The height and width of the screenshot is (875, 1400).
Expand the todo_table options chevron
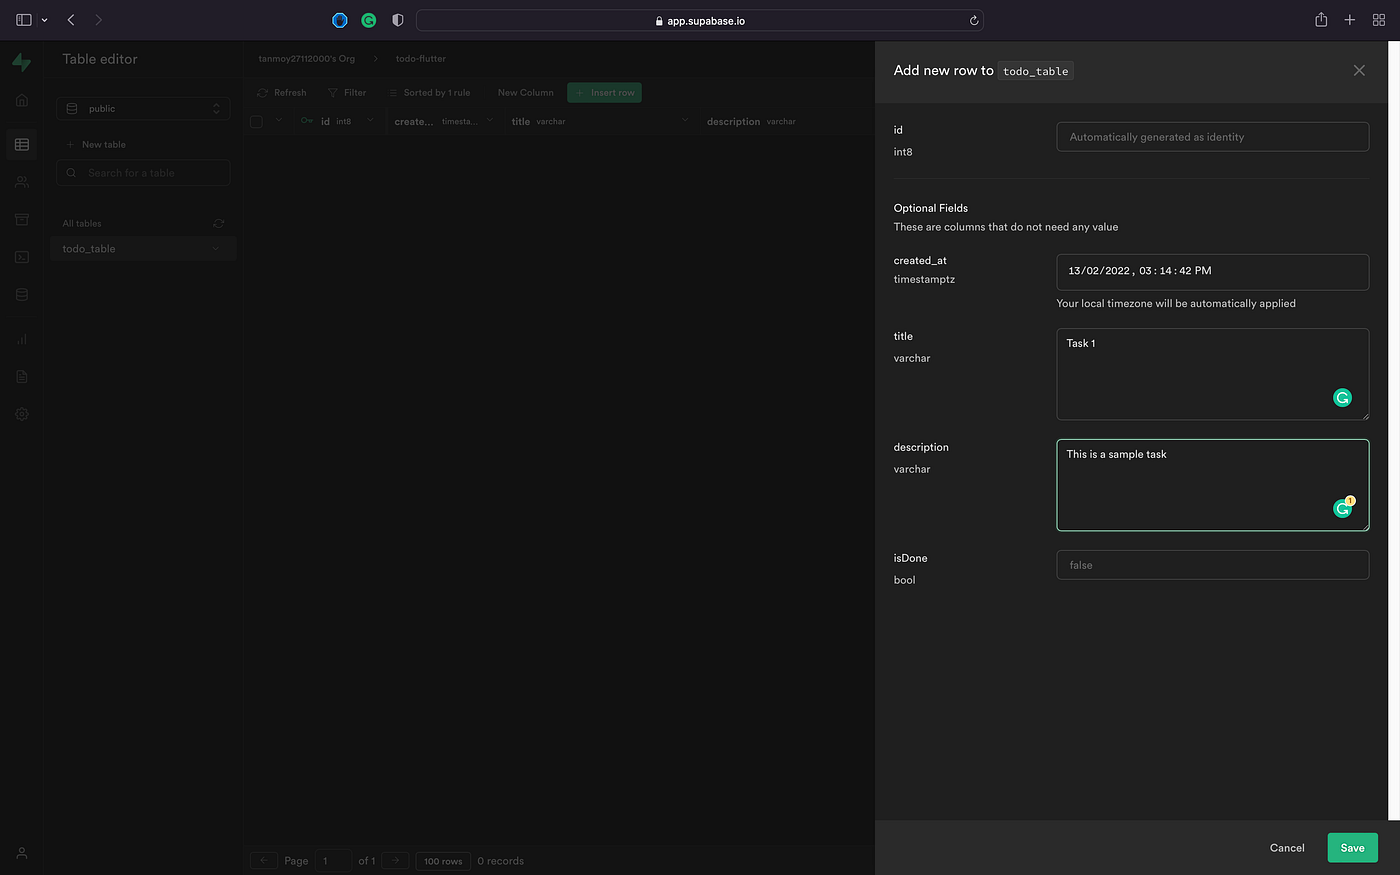[x=216, y=248]
